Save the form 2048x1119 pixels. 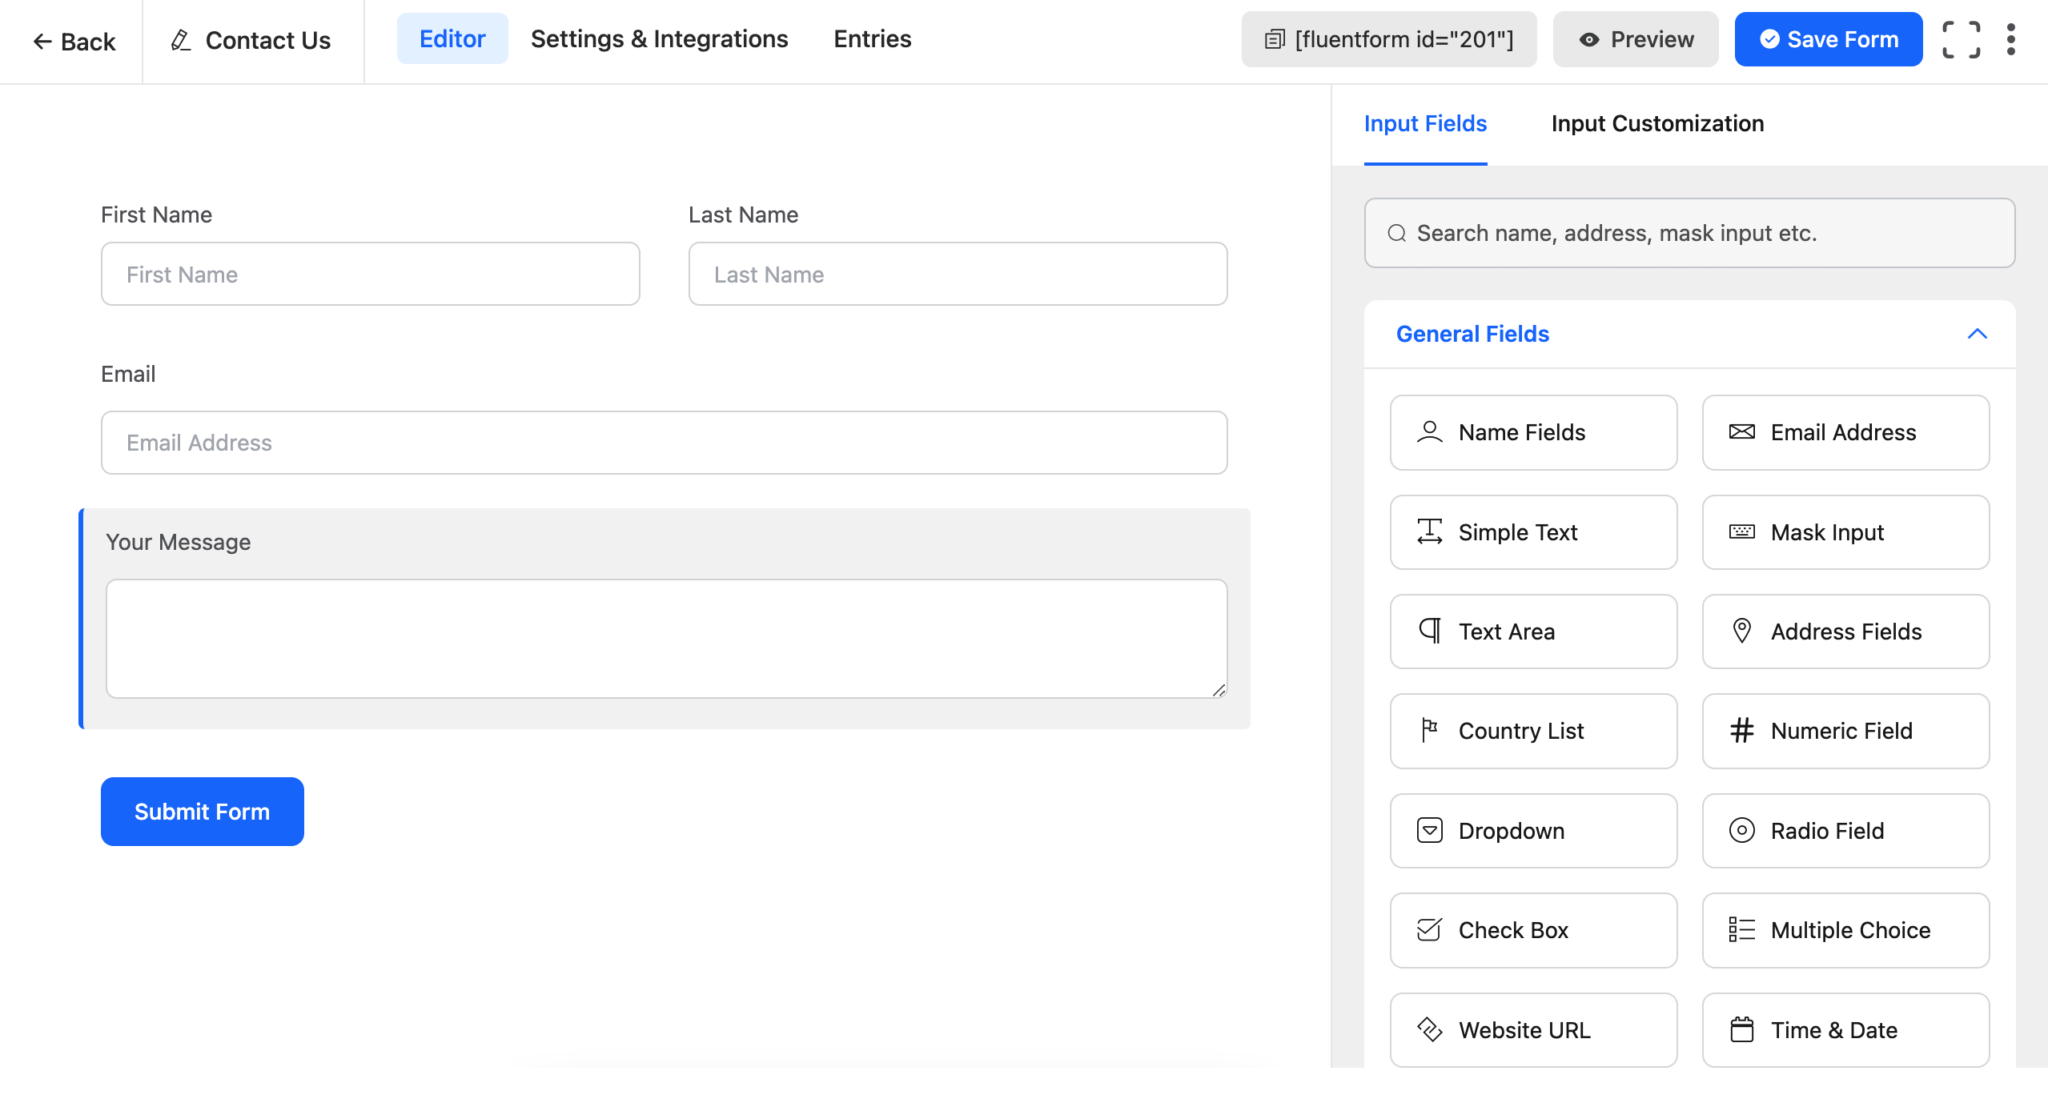[1828, 39]
